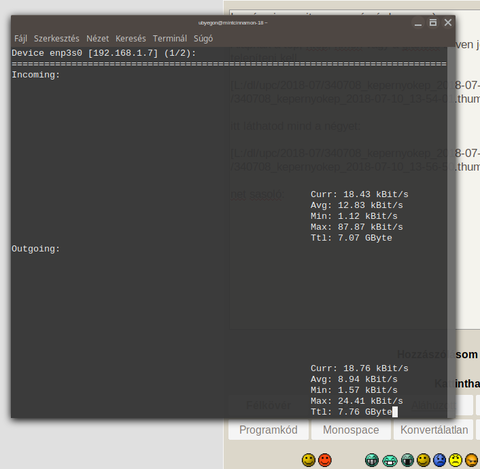Image resolution: width=480 pixels, height=469 pixels.
Task: Click the terminal's vertical scrollbar
Action: click(x=451, y=232)
